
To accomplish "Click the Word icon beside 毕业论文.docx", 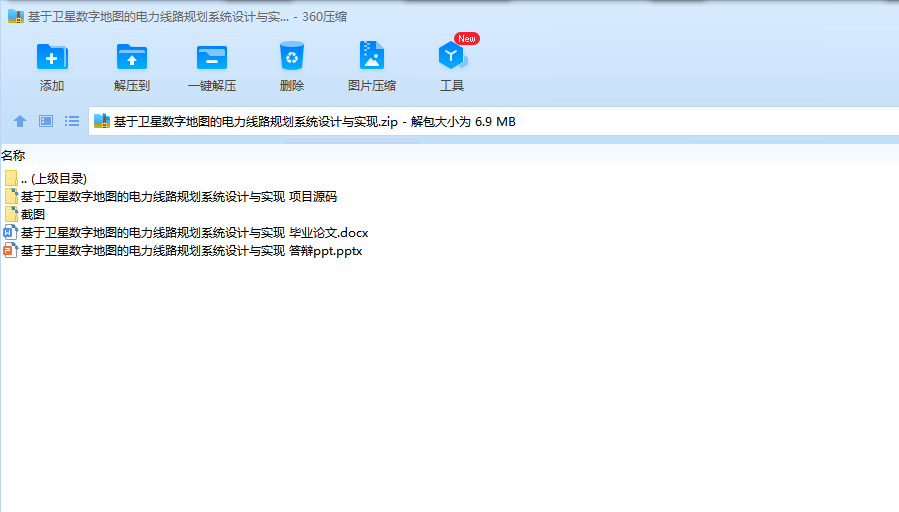I will pyautogui.click(x=10, y=232).
